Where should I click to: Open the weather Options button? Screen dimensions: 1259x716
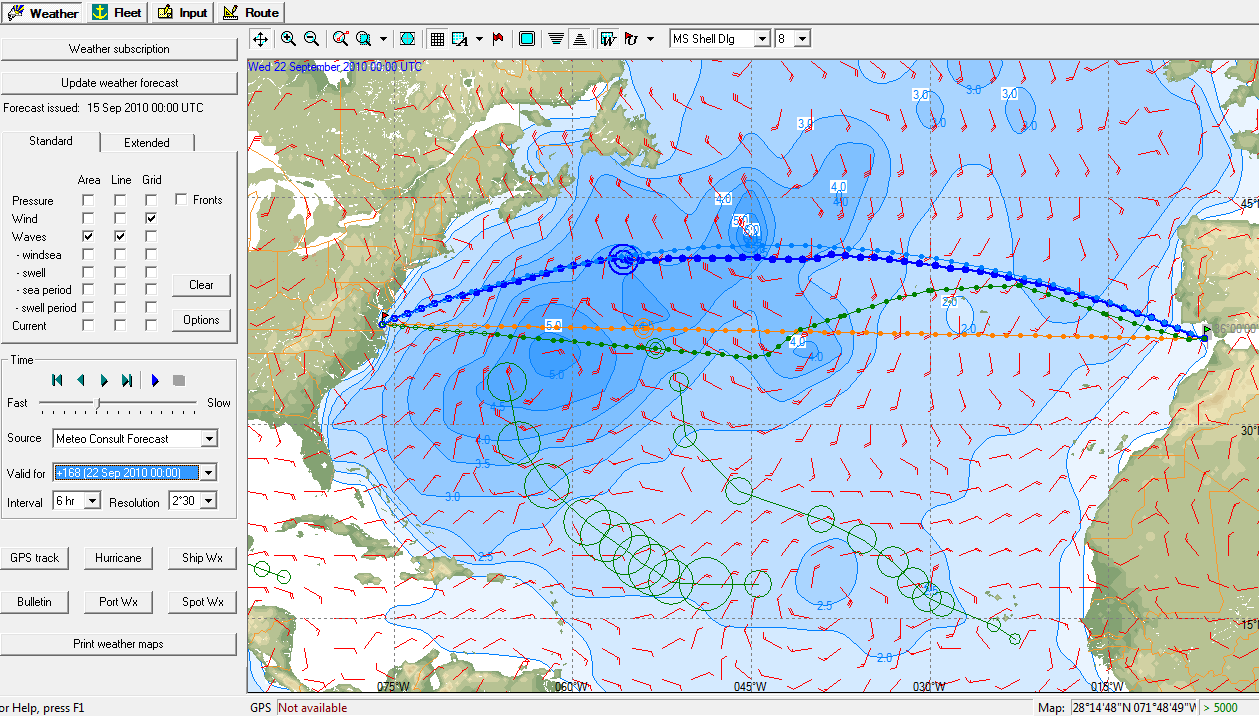pos(201,320)
